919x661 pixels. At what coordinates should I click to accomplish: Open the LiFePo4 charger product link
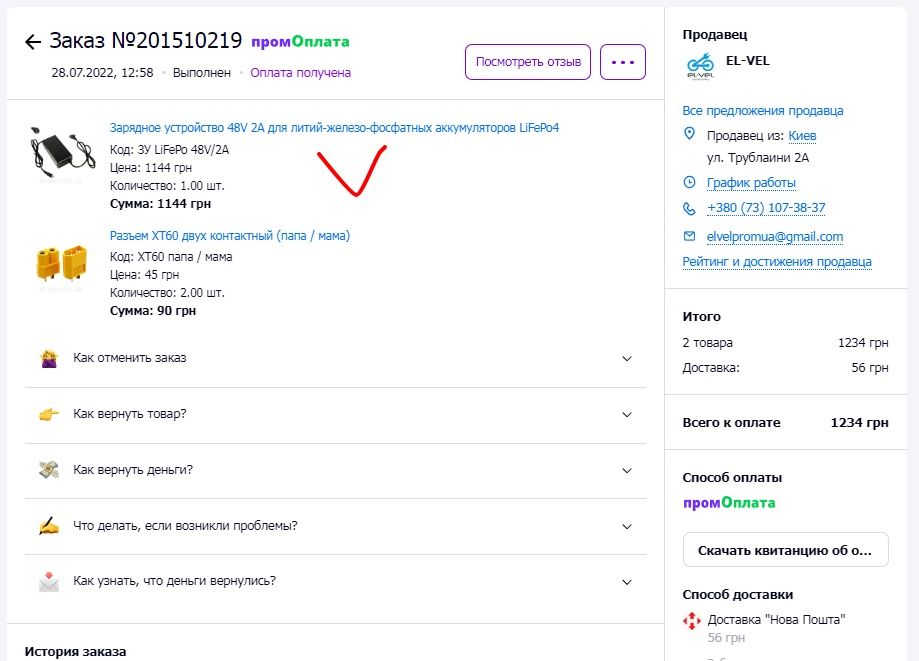[334, 128]
